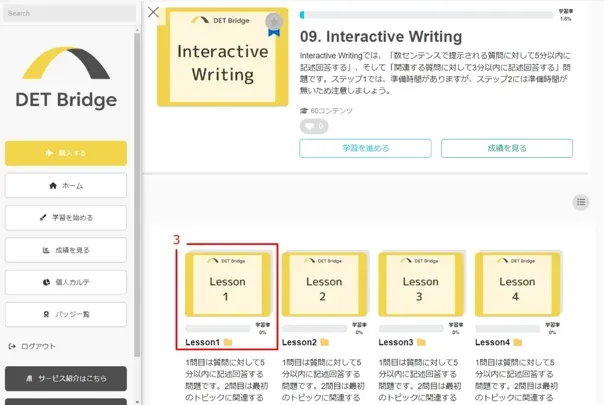Image resolution: width=604 pixels, height=405 pixels.
Task: Click the folder icon next to Lesson1
Action: (x=228, y=342)
